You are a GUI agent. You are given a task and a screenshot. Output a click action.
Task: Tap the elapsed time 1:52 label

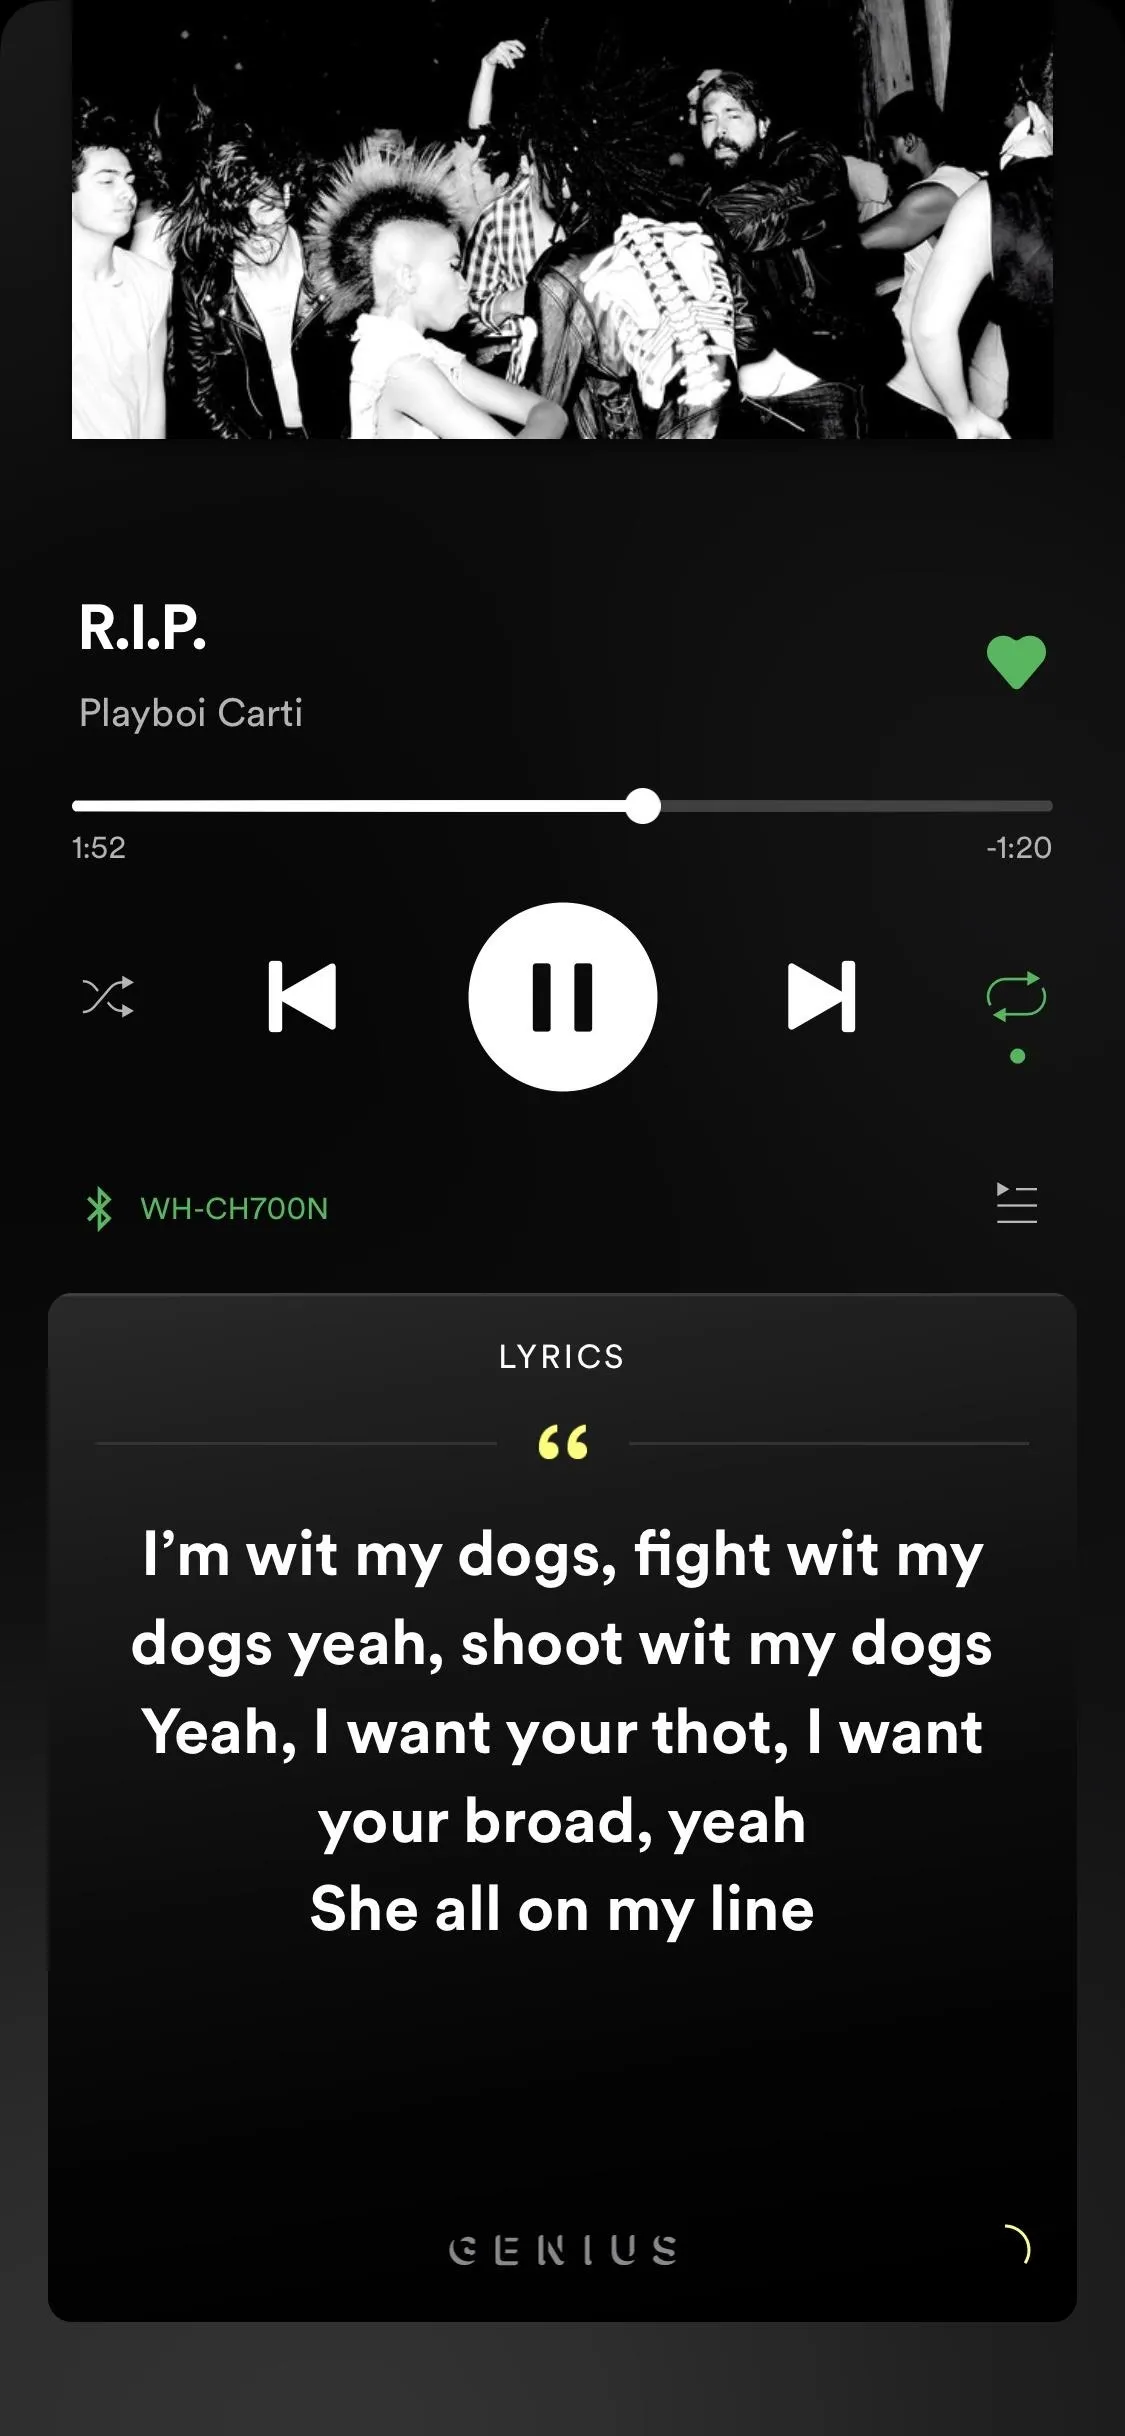tap(99, 848)
